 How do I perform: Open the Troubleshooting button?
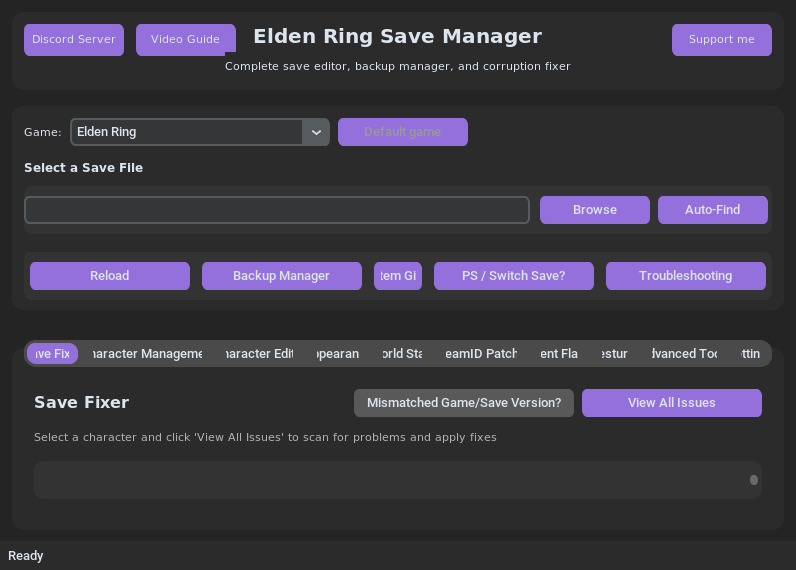685,276
